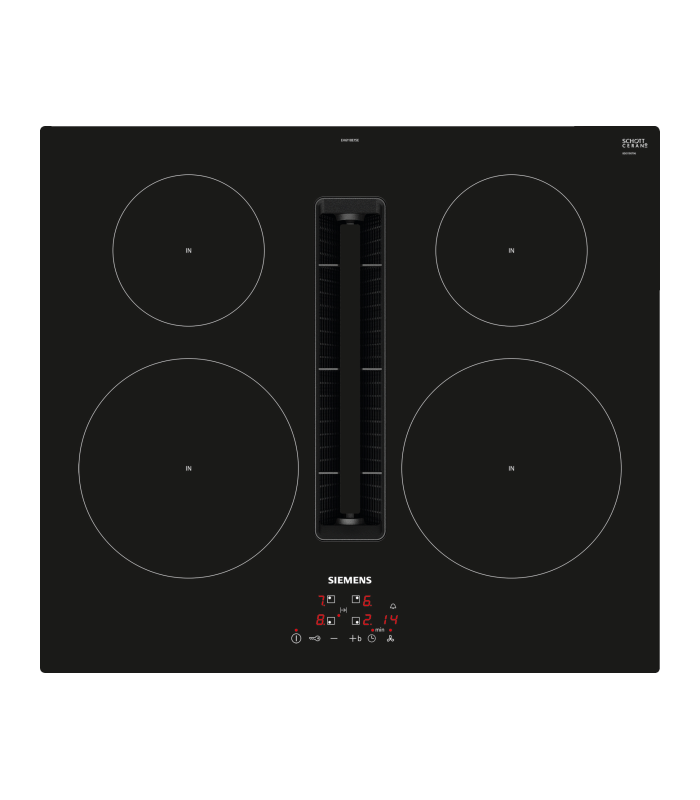Click the large front-left cooking zone circle
The image size is (700, 800).
point(188,468)
